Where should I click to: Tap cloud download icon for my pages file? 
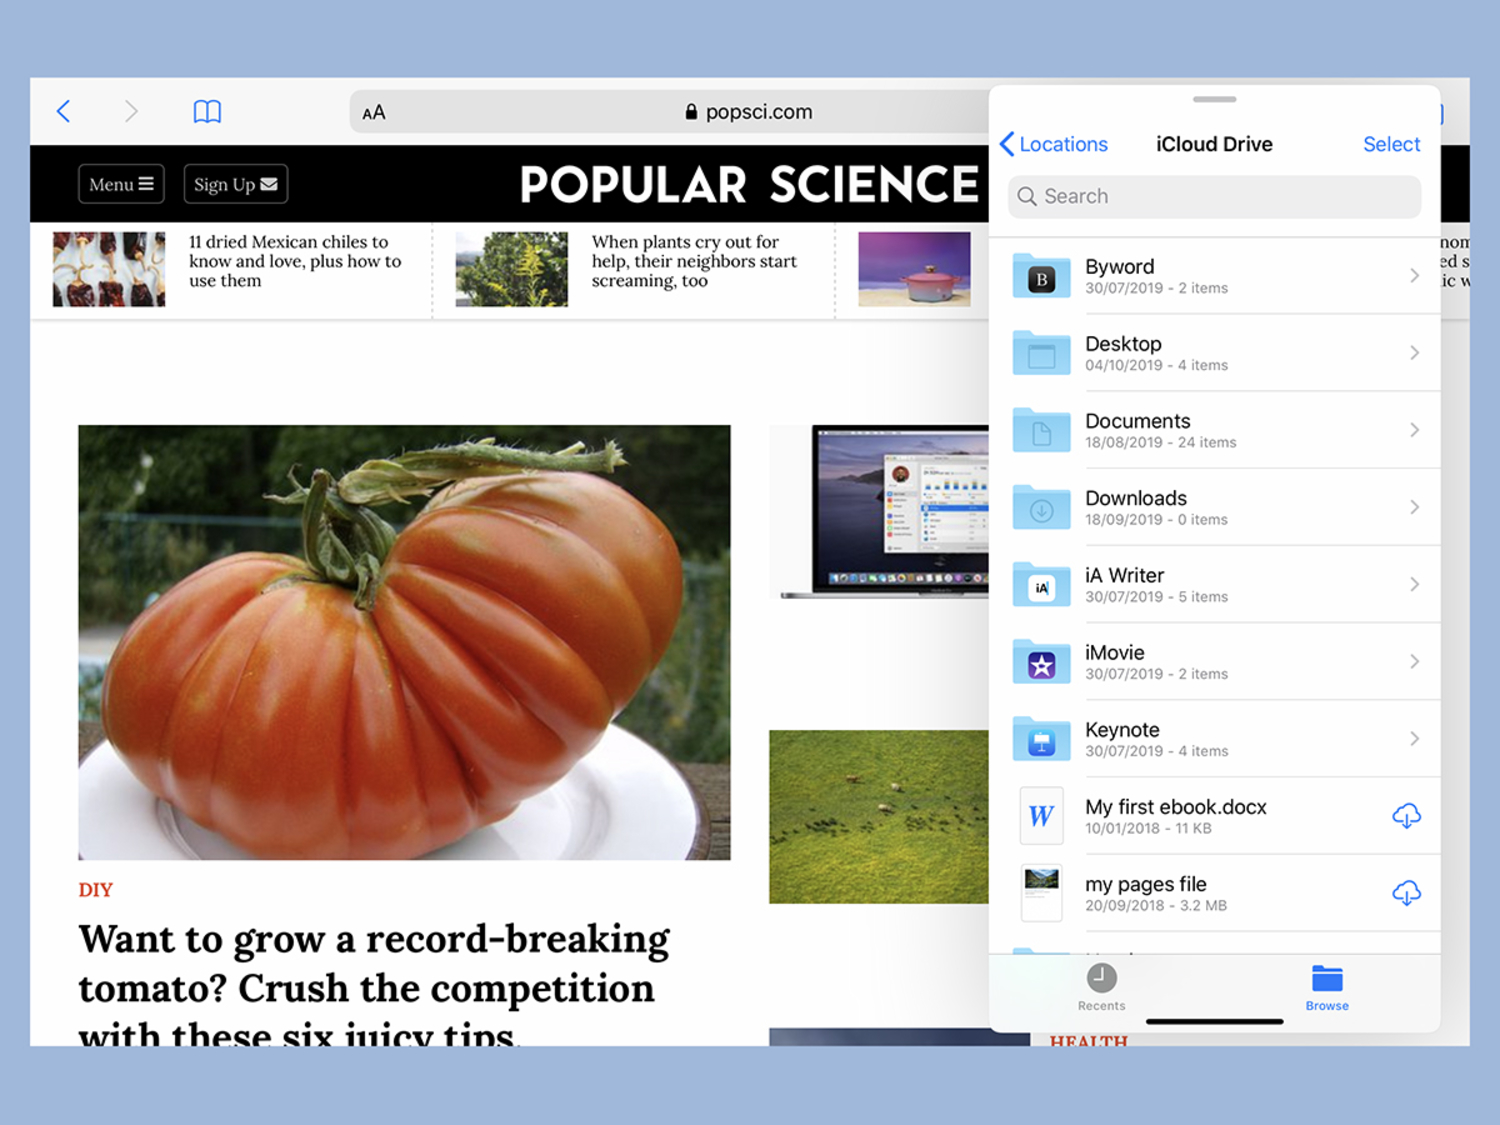1406,893
